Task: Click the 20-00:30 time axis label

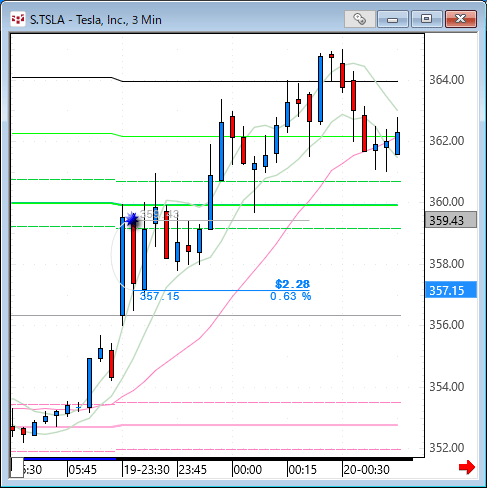Action: pos(367,470)
